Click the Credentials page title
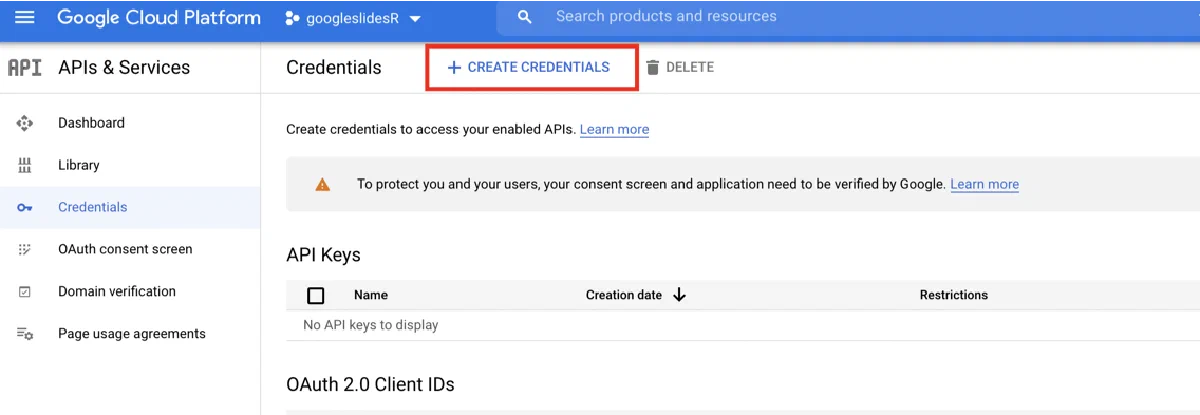The image size is (1200, 415). click(x=334, y=67)
